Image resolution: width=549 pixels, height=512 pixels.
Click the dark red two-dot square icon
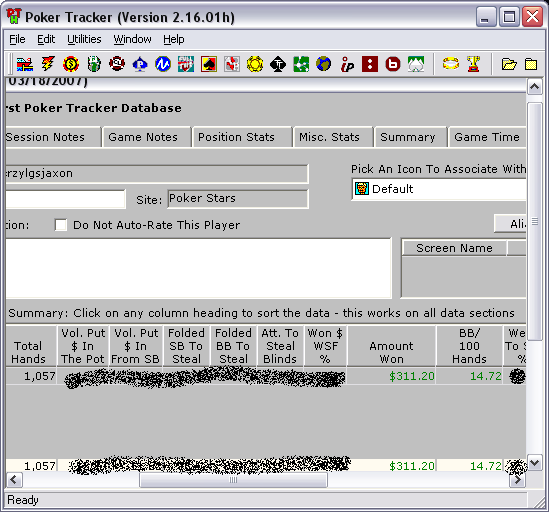pos(370,64)
